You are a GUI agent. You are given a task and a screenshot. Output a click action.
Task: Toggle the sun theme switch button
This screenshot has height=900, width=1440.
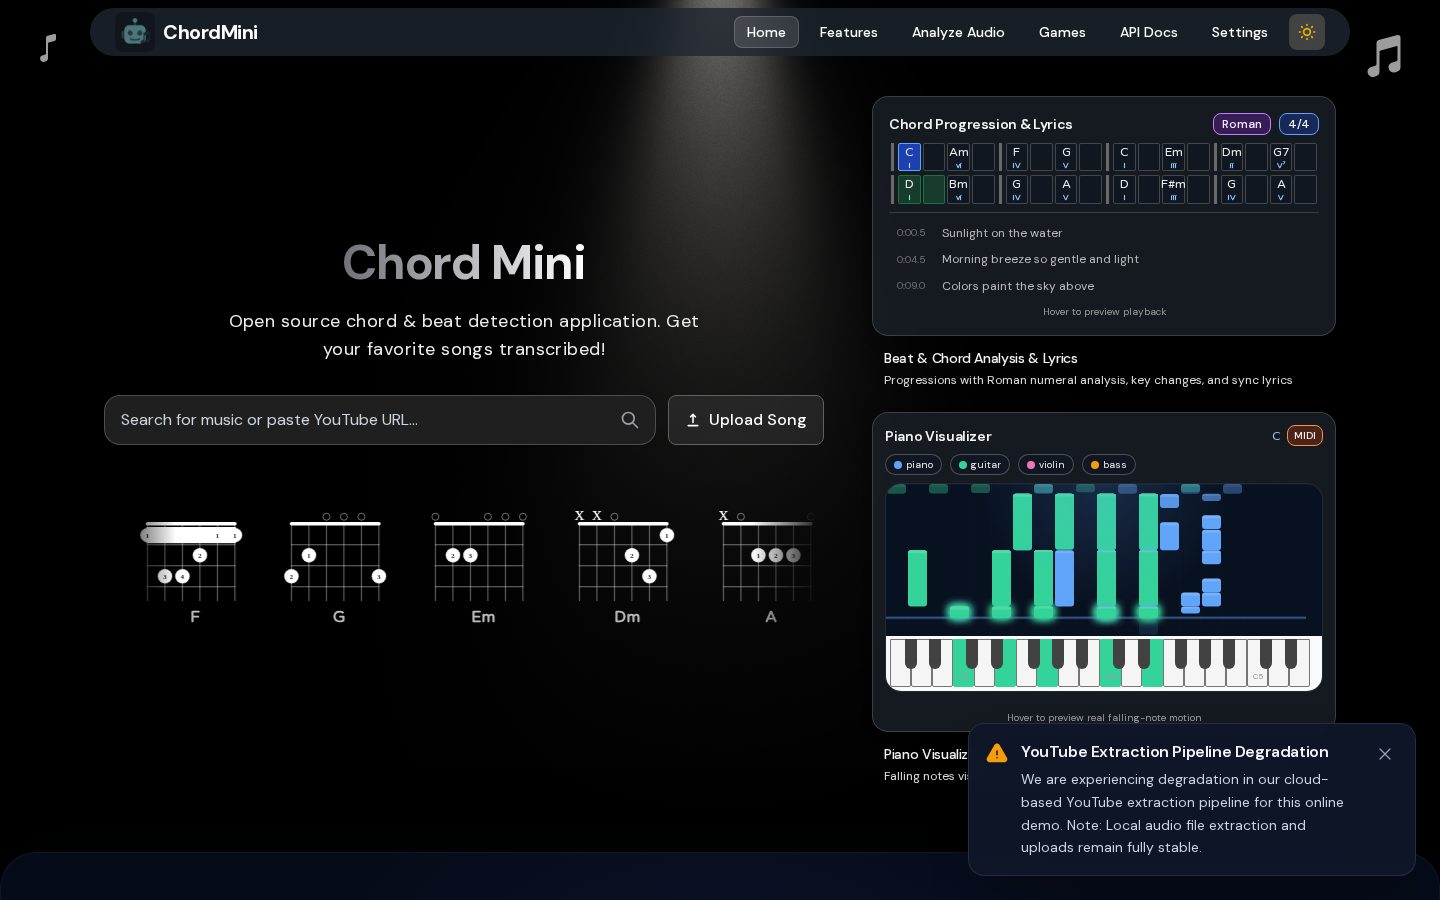point(1306,32)
